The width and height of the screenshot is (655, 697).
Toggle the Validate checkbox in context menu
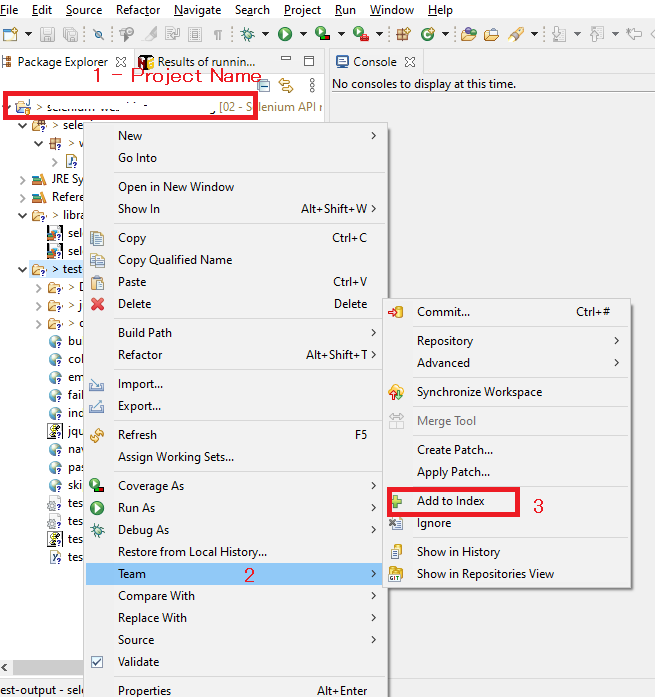[97, 662]
